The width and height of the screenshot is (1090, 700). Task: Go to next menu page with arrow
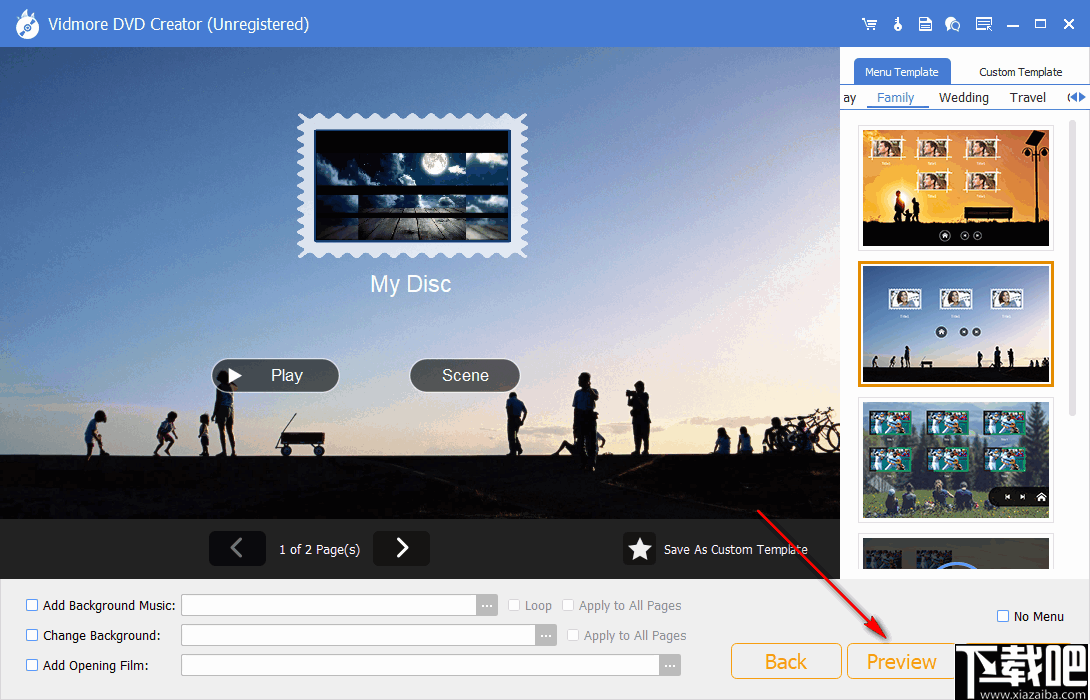[401, 548]
